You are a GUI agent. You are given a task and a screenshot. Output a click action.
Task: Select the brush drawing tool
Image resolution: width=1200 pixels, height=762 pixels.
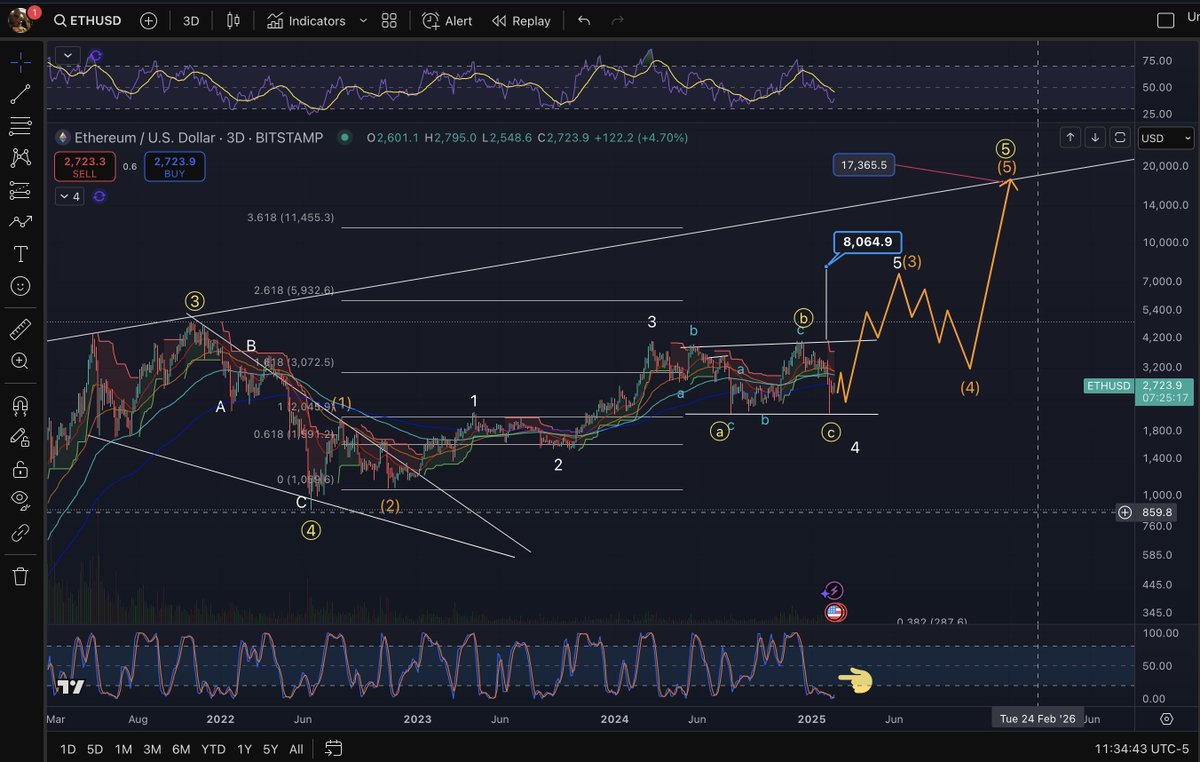20,222
